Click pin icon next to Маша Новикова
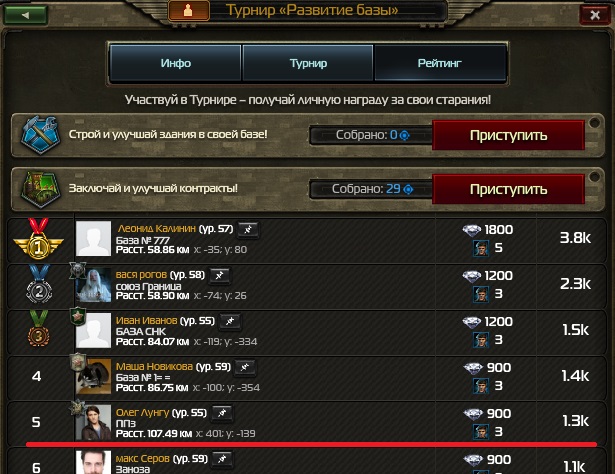Image resolution: width=615 pixels, height=474 pixels. [245, 367]
